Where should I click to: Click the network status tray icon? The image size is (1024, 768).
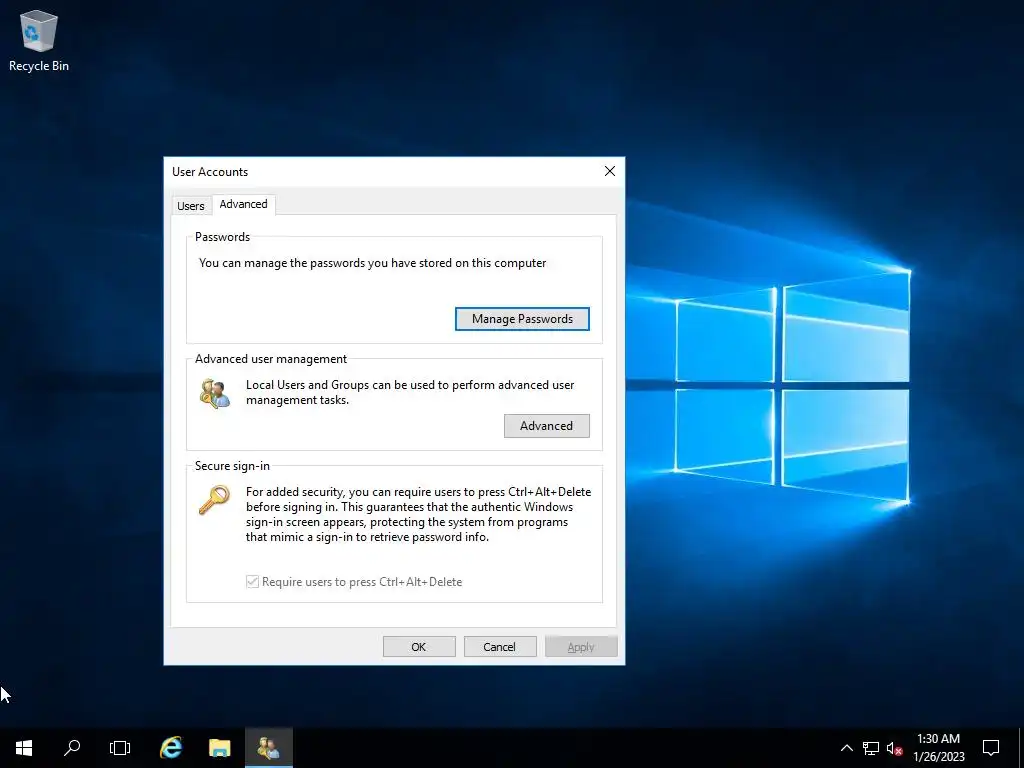[x=871, y=748]
